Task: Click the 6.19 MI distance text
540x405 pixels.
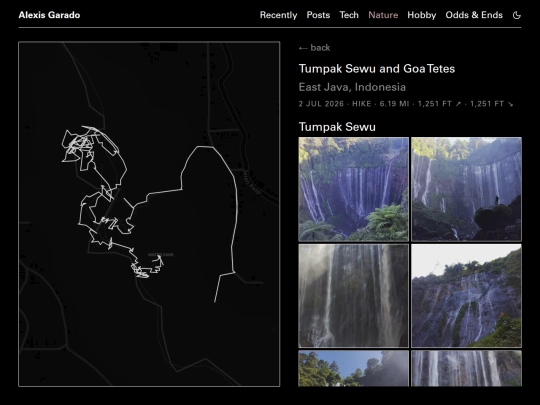Action: click(x=394, y=104)
